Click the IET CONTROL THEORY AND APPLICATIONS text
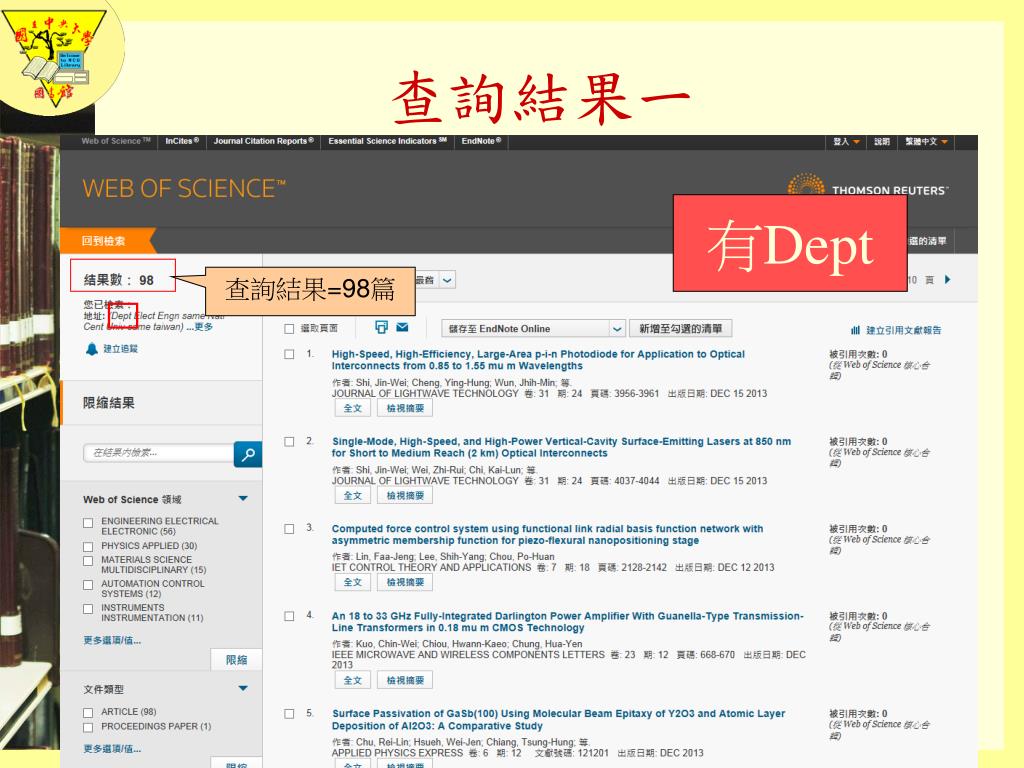The width and height of the screenshot is (1024, 768). (x=432, y=568)
